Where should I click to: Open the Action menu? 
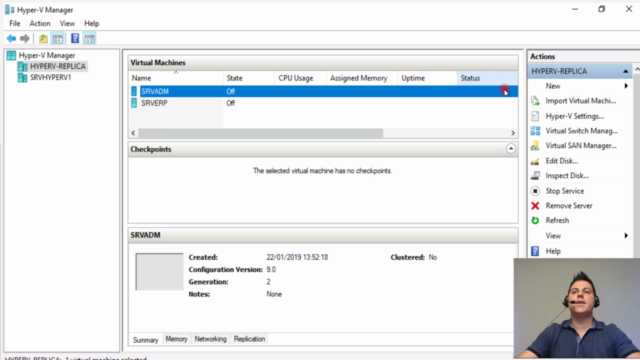pyautogui.click(x=40, y=24)
